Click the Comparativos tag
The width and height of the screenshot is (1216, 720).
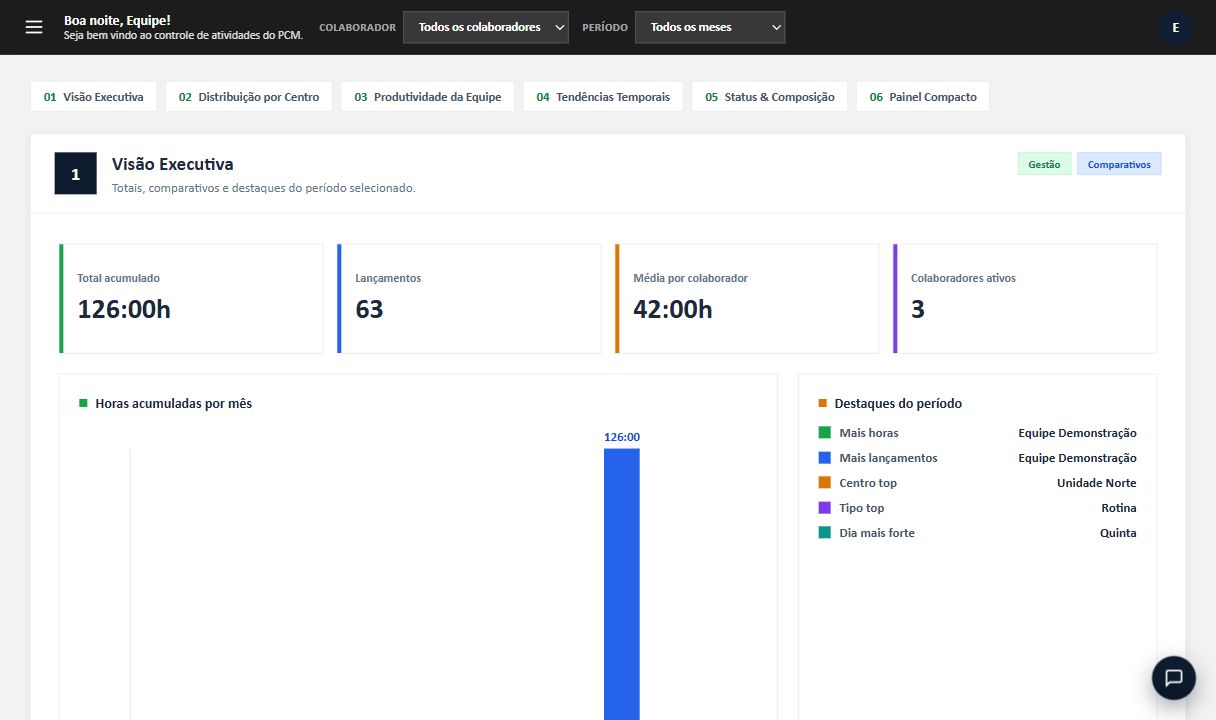tap(1119, 164)
